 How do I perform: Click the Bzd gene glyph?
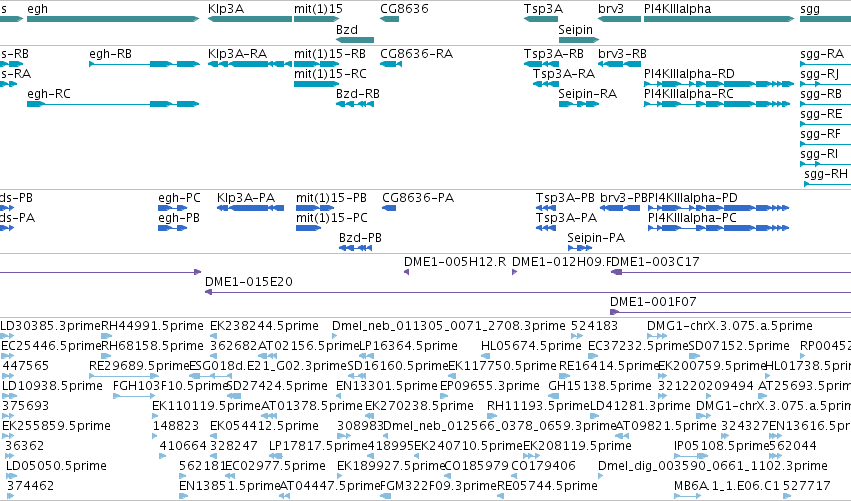(355, 40)
